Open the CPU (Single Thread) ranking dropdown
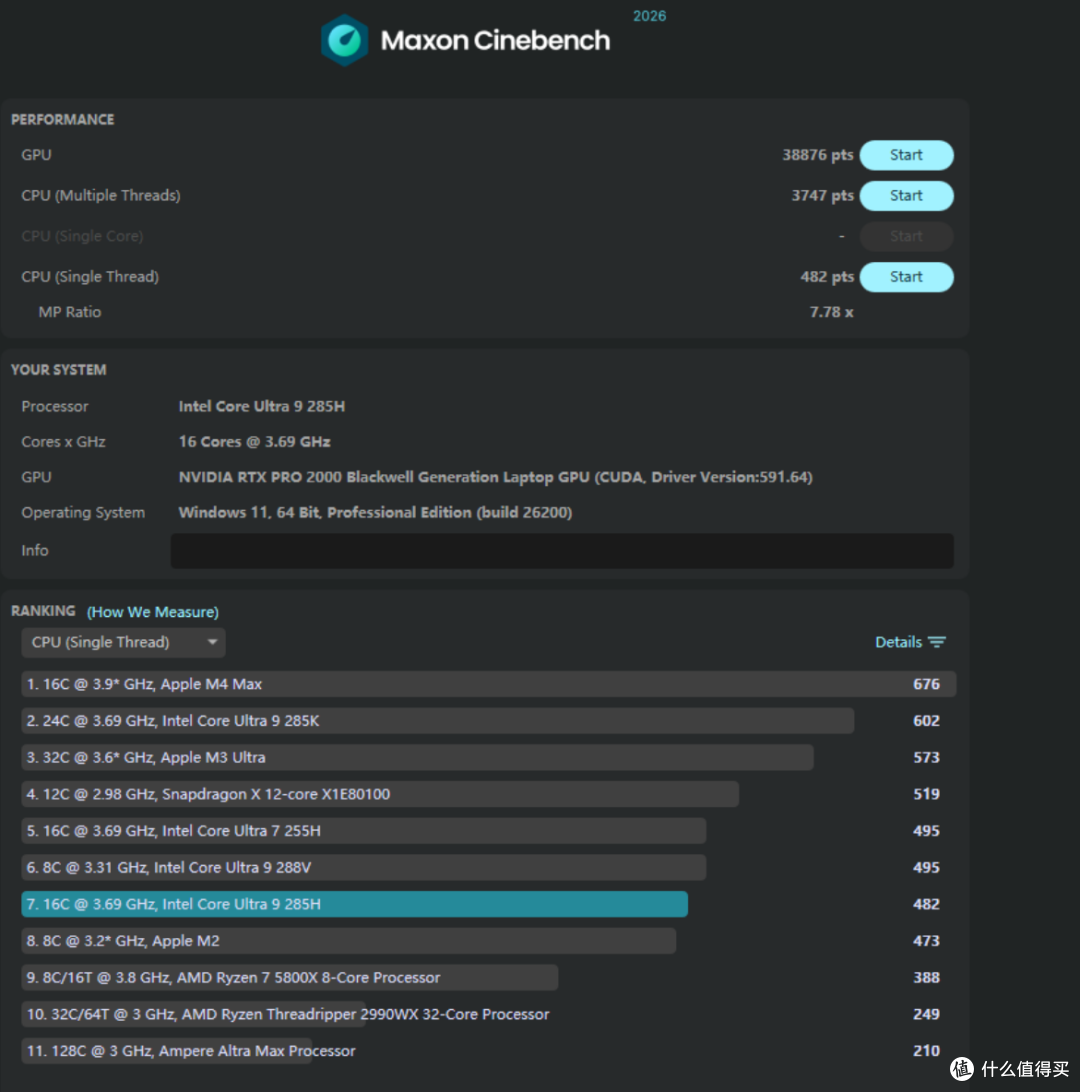This screenshot has width=1080, height=1092. [123, 642]
